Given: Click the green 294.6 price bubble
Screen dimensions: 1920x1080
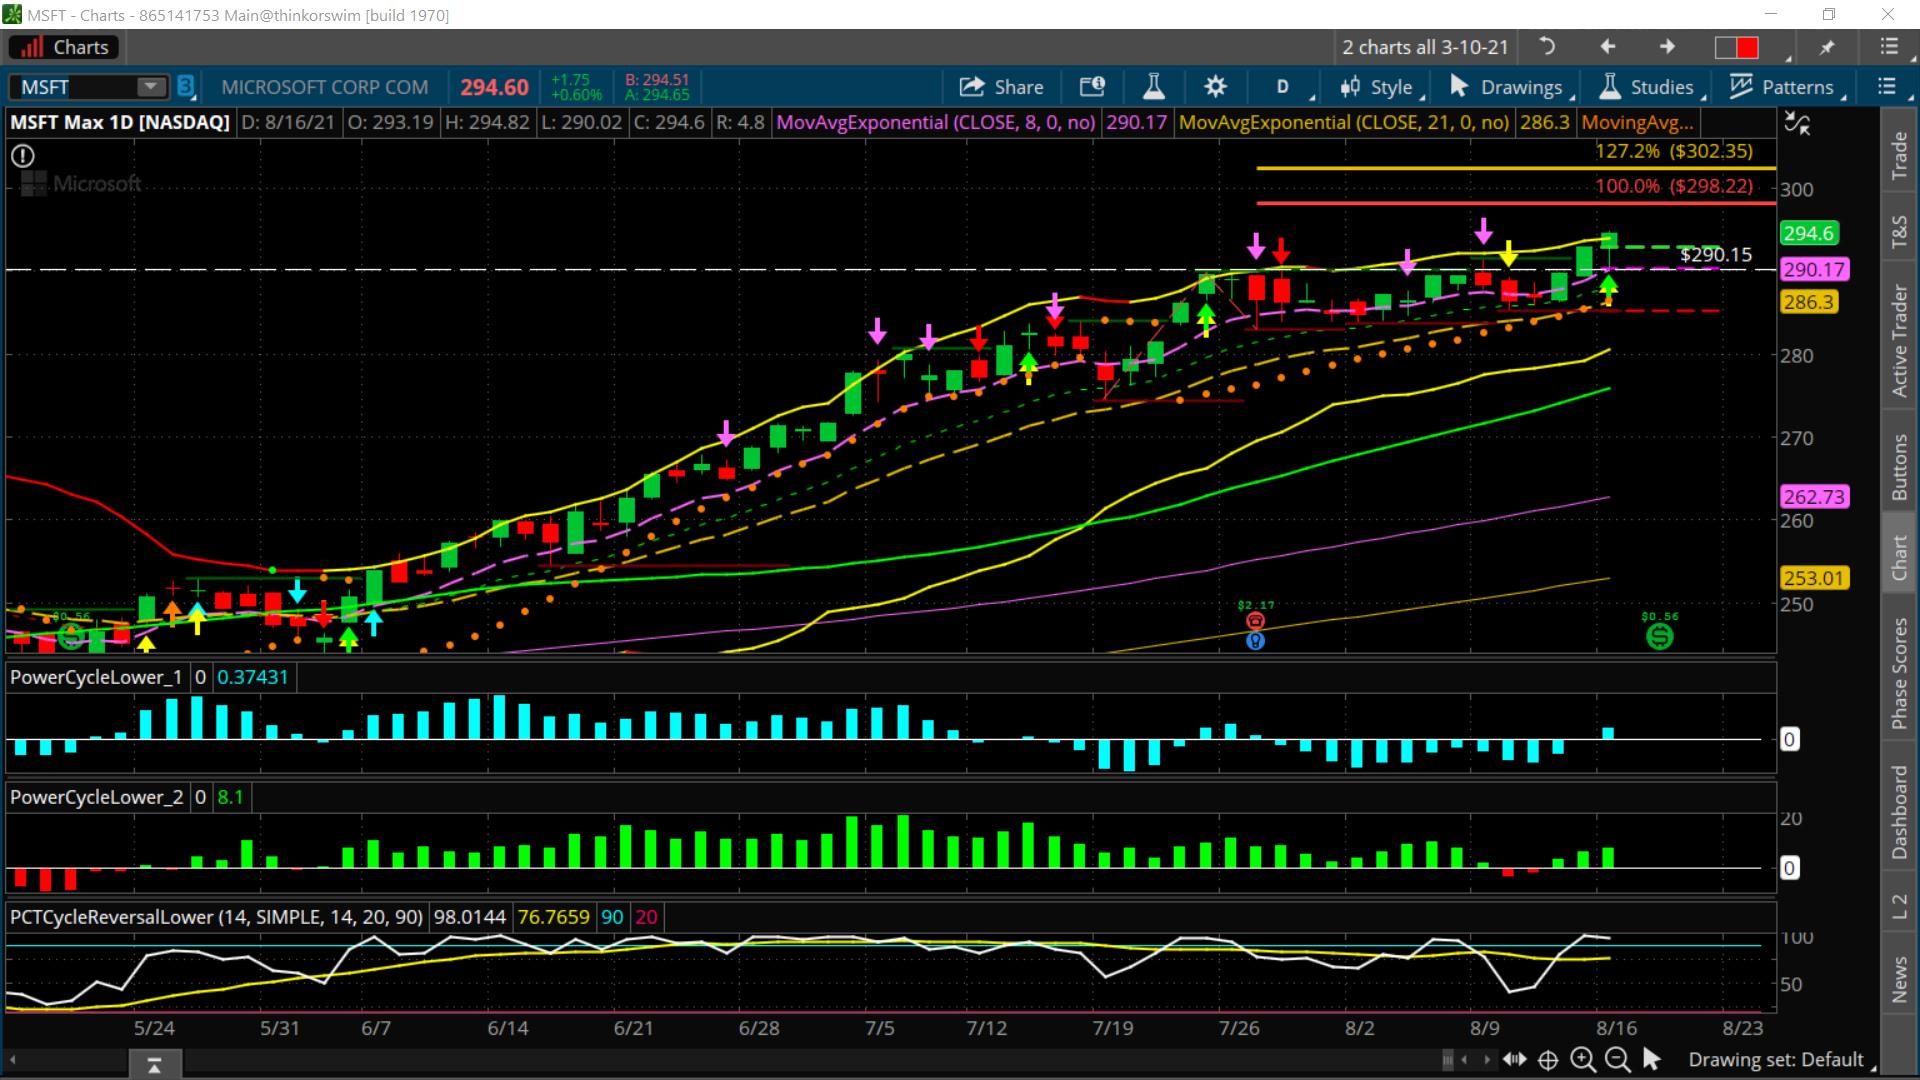Looking at the screenshot, I should (x=1808, y=233).
